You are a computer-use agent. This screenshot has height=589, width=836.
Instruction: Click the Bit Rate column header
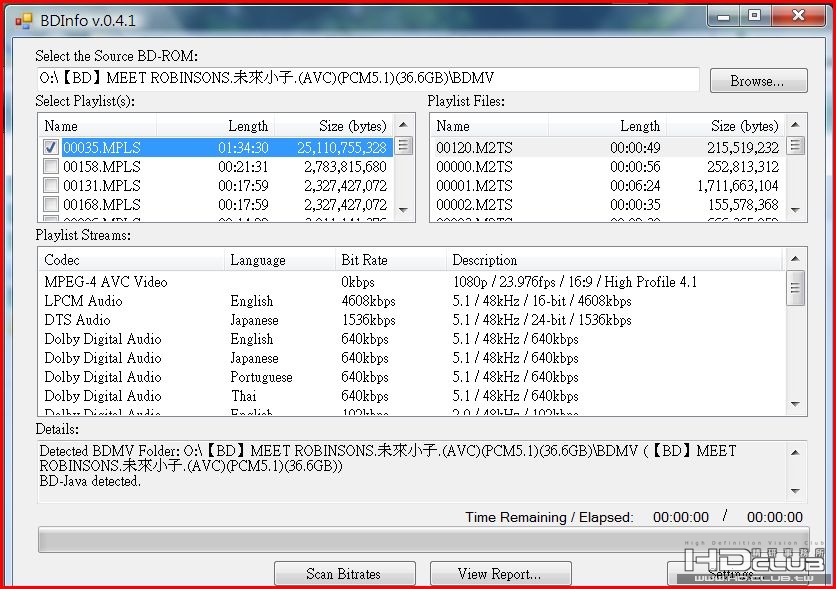(391, 260)
